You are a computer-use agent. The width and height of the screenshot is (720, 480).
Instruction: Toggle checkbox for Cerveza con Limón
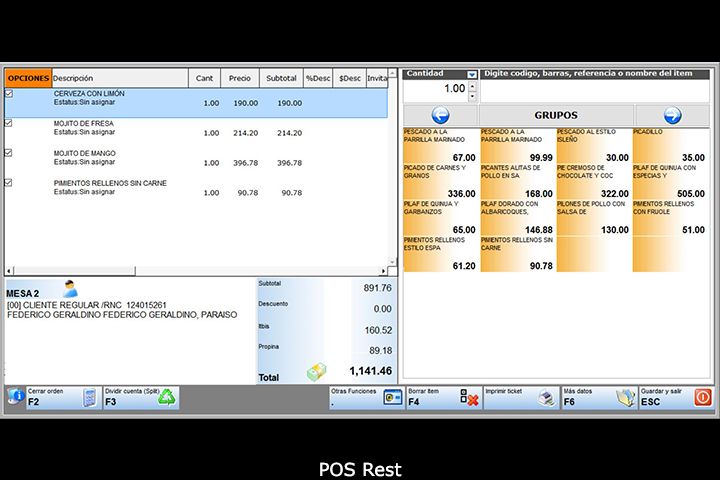pyautogui.click(x=10, y=94)
